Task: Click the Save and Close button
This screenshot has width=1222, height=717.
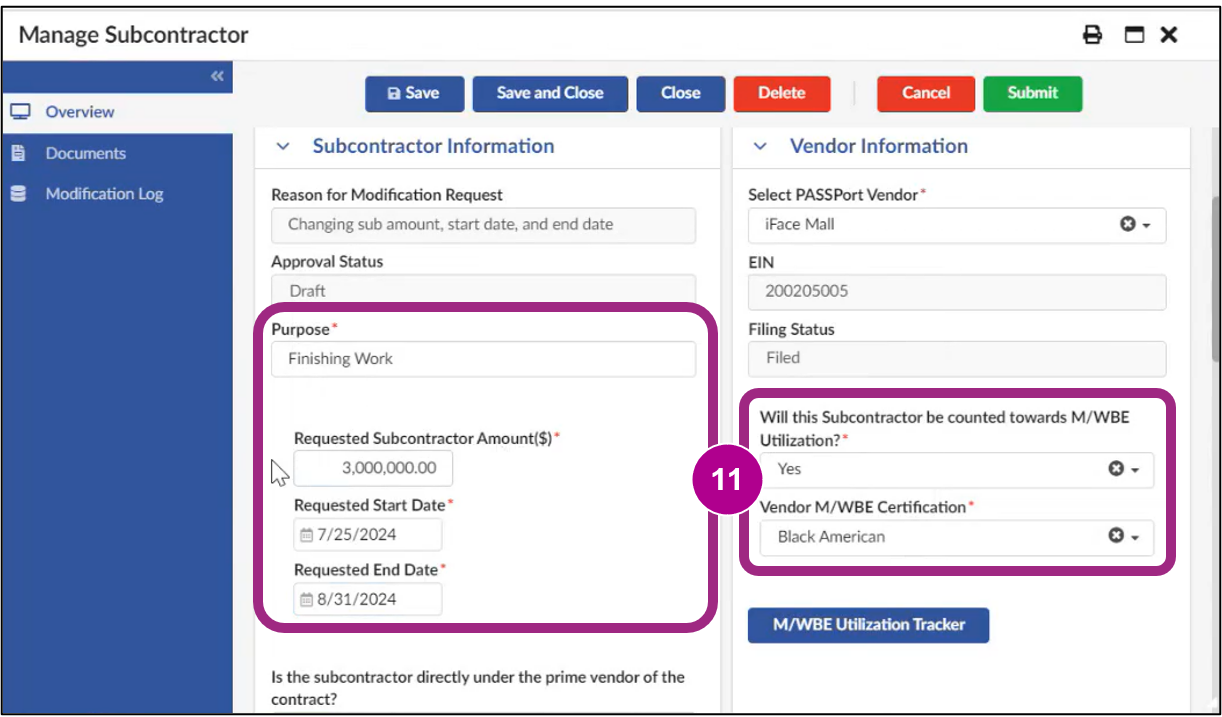Action: pyautogui.click(x=550, y=93)
